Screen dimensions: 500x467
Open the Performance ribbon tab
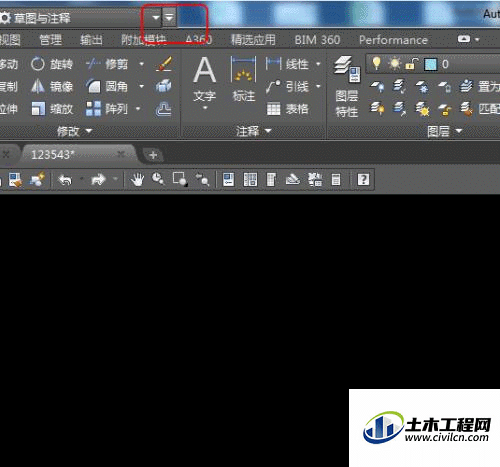393,40
